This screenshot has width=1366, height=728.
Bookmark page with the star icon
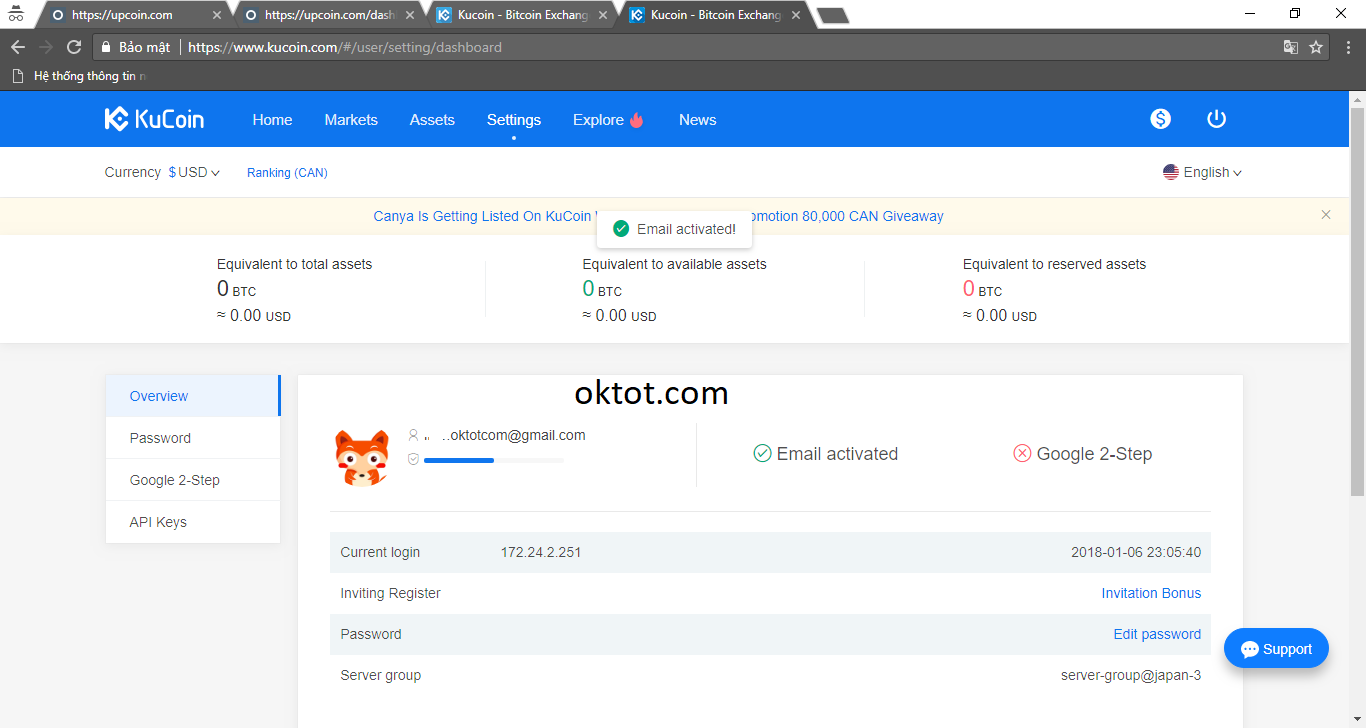coord(1316,47)
